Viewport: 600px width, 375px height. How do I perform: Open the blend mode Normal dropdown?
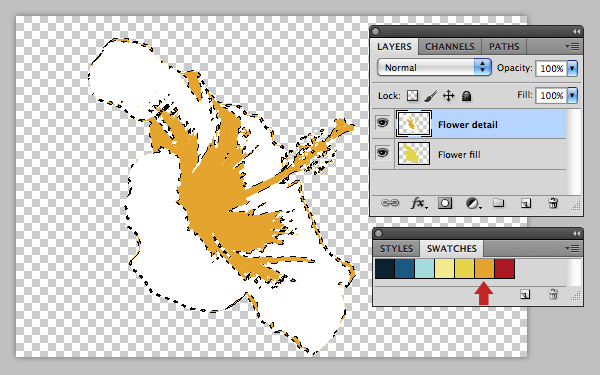(434, 68)
